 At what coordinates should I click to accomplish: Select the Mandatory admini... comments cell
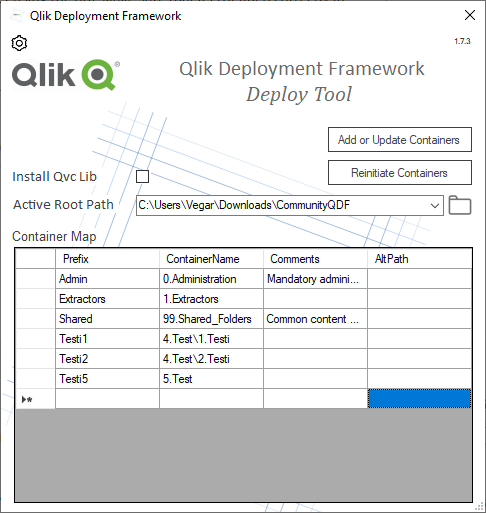coord(315,279)
